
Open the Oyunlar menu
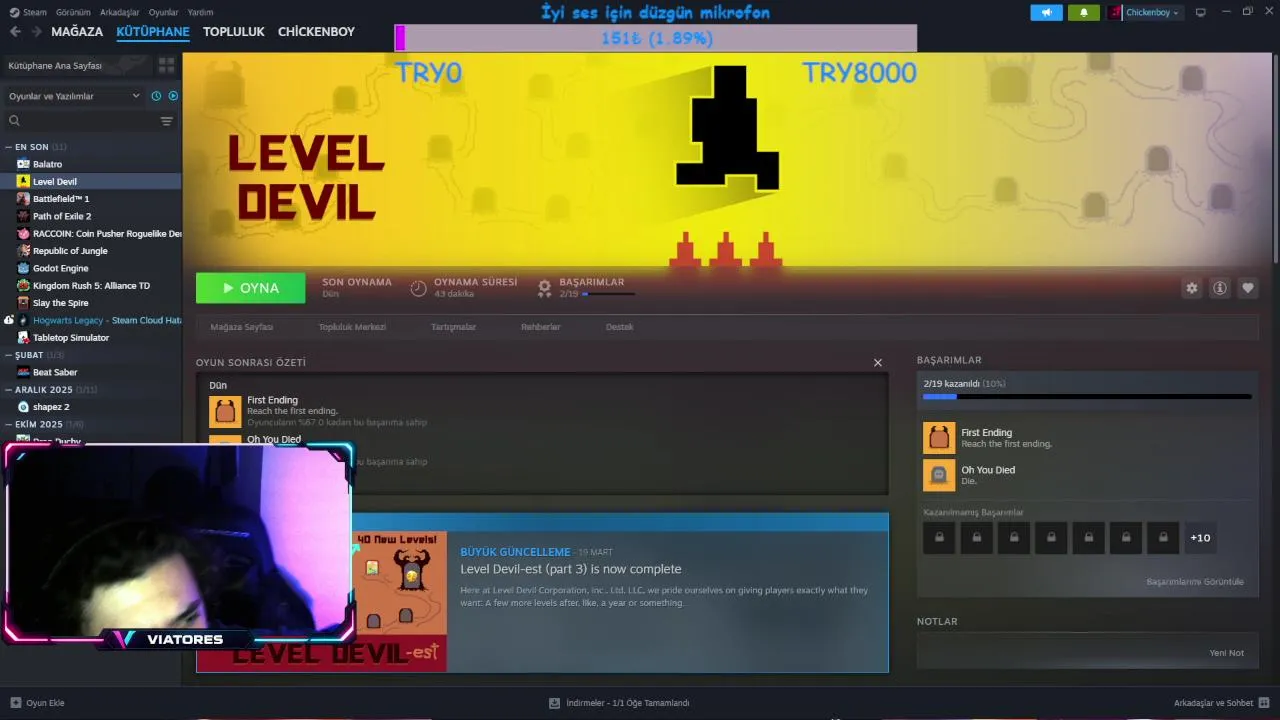pos(163,12)
